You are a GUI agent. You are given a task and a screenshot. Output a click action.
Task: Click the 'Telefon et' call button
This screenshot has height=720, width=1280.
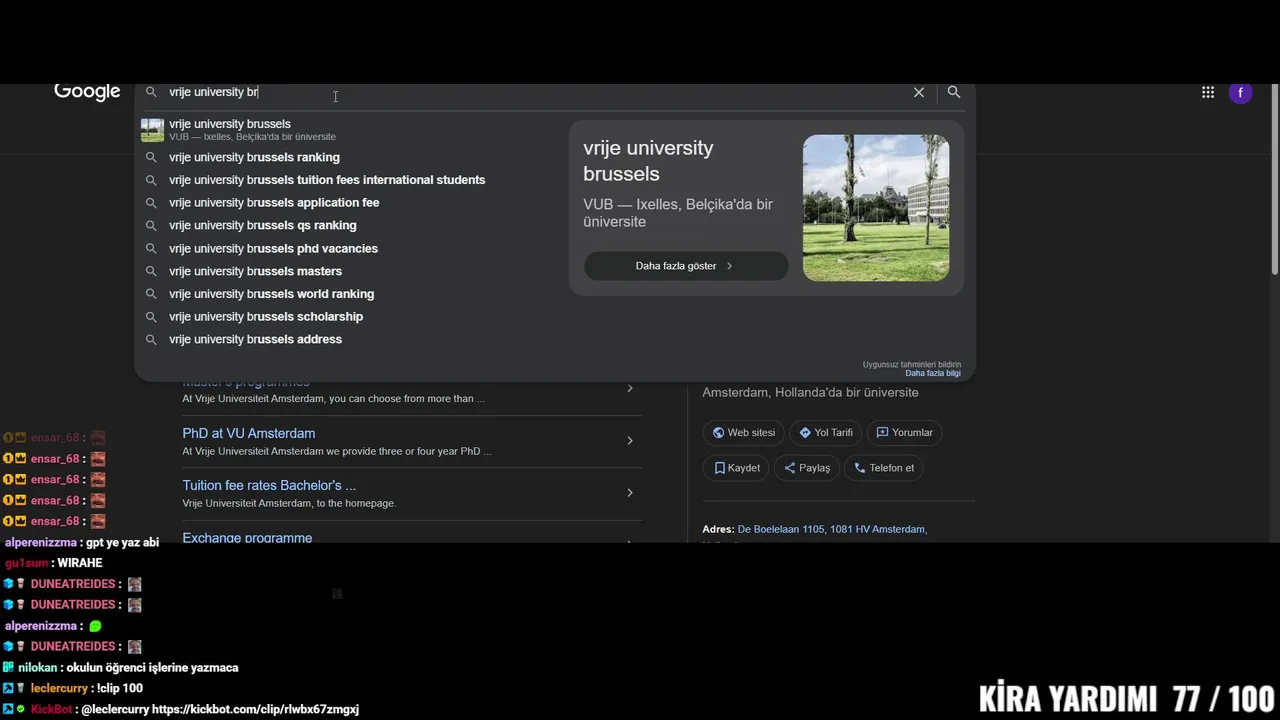coord(884,468)
